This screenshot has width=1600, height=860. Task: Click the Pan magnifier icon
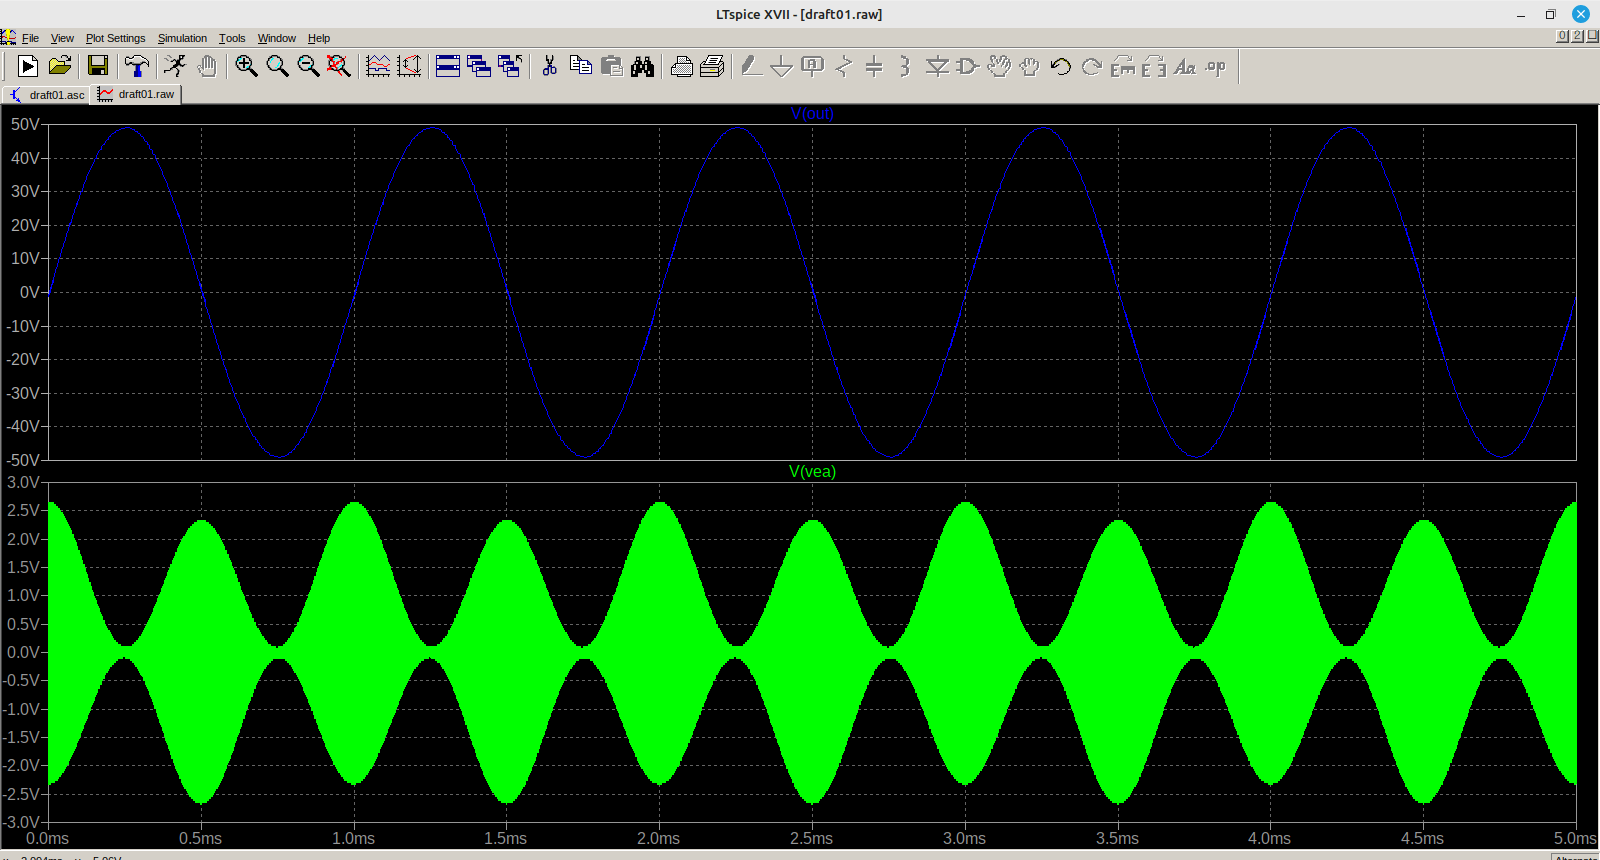pos(277,66)
